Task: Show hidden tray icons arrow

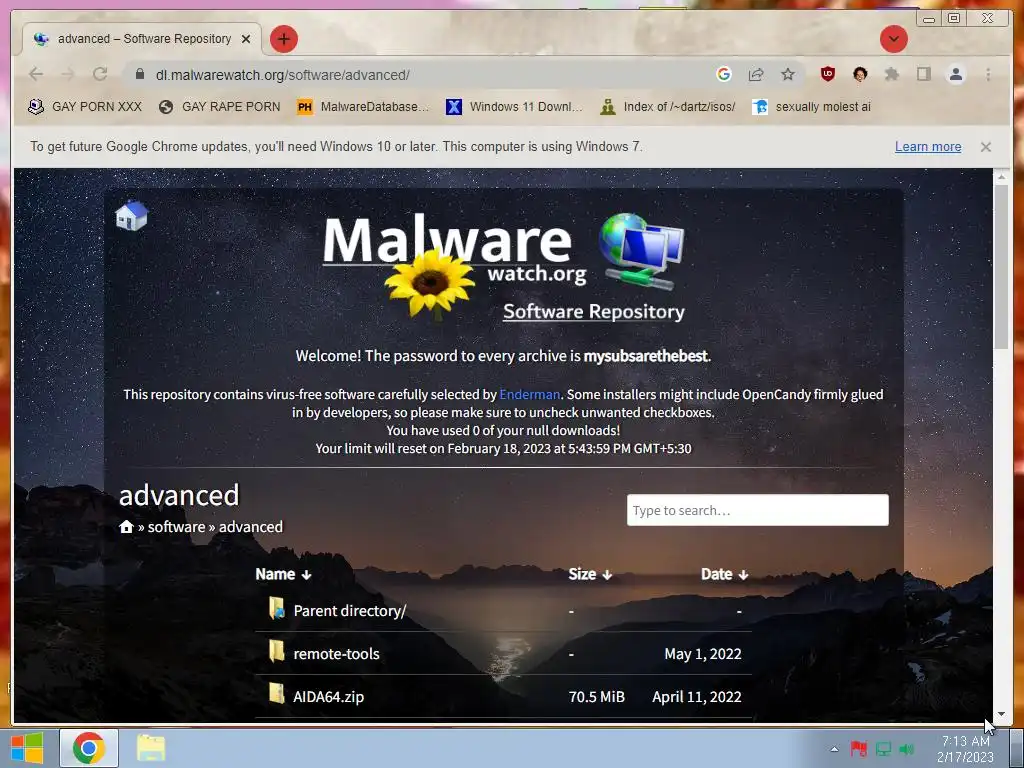Action: pyautogui.click(x=834, y=749)
